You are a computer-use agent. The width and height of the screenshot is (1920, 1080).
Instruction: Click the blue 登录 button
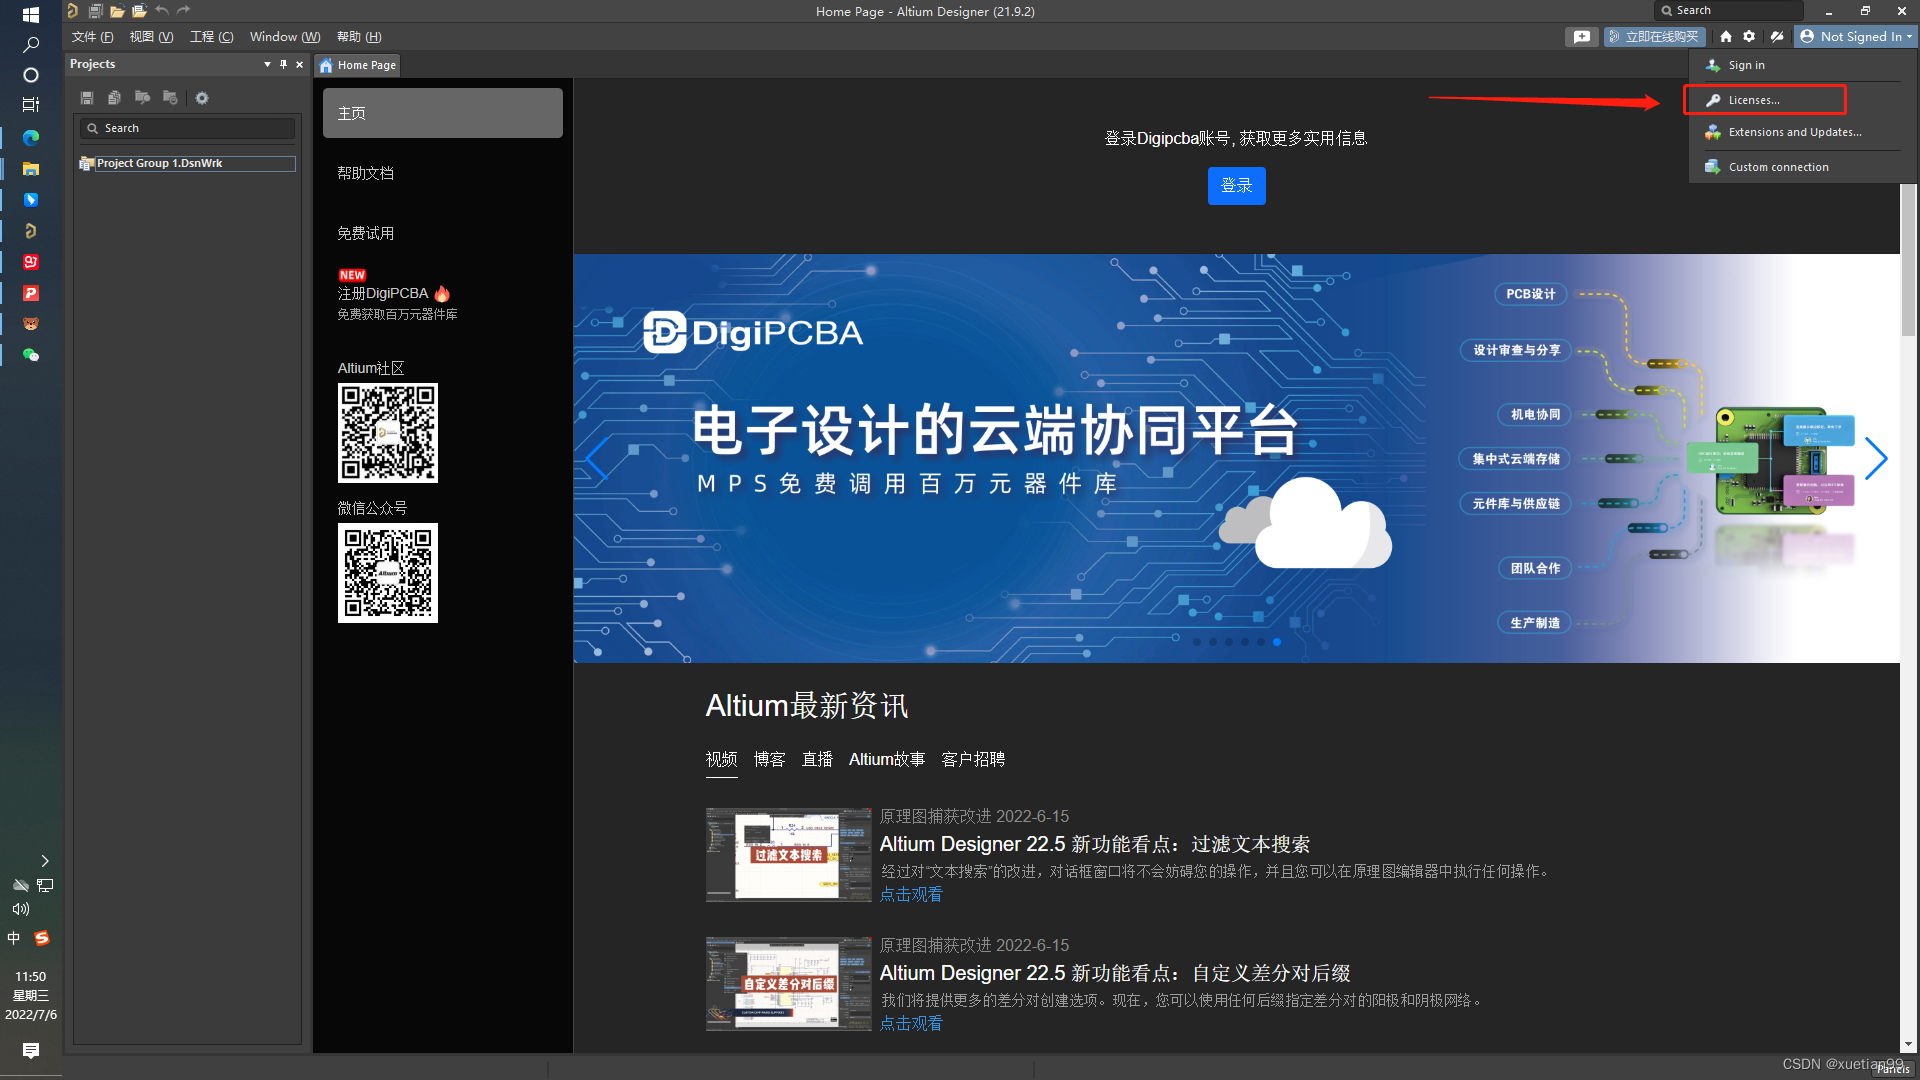1236,186
